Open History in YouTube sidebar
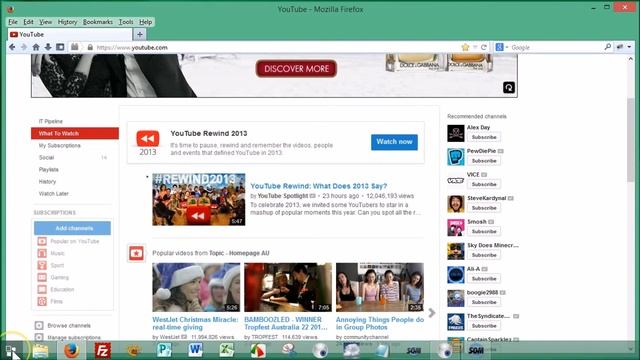 tap(47, 182)
